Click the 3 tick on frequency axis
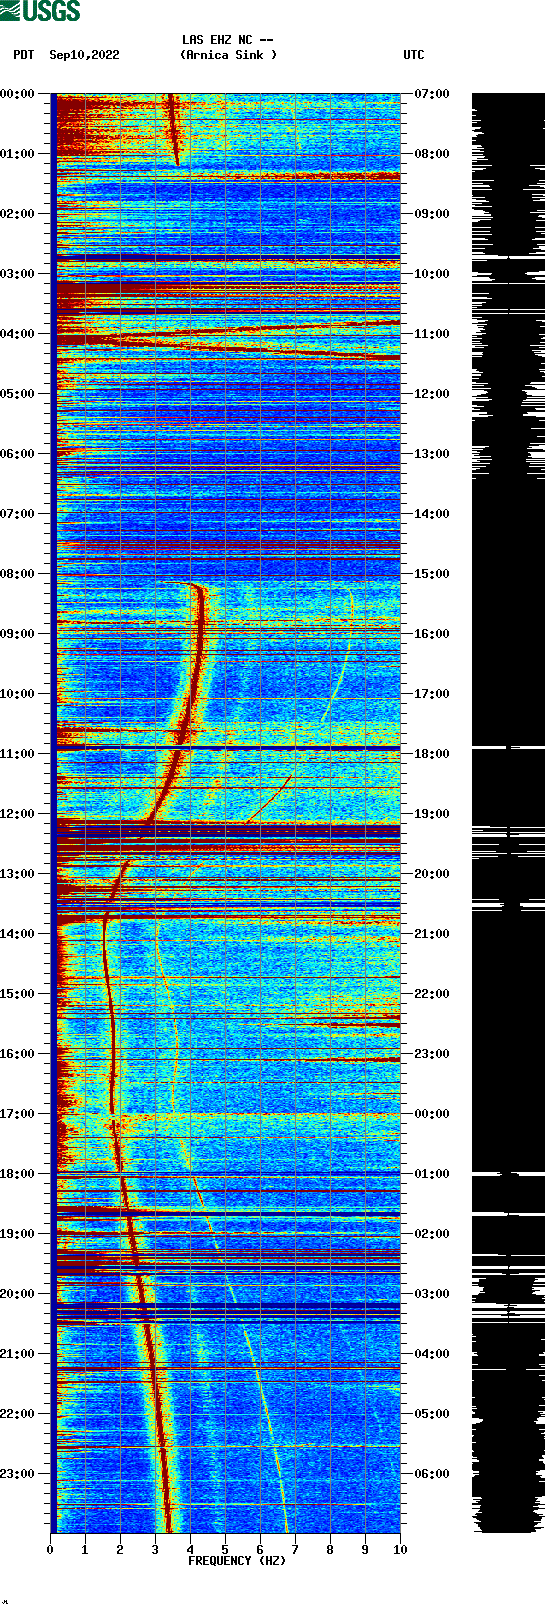552x1613 pixels. 155,1550
